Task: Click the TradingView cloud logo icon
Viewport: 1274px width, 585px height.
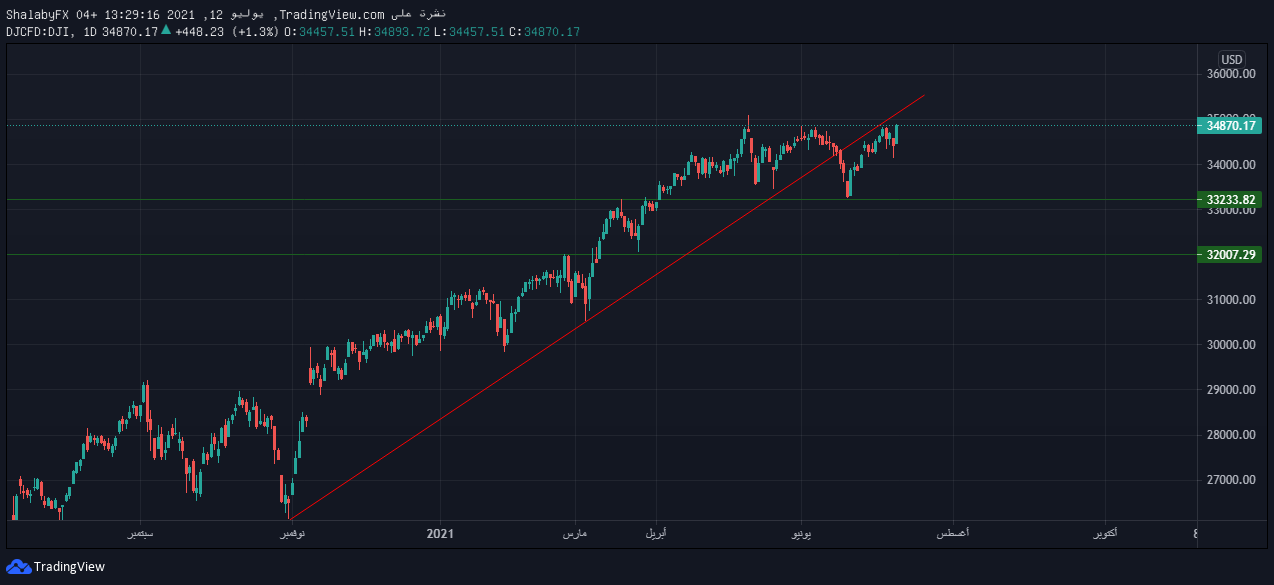Action: tap(19, 567)
